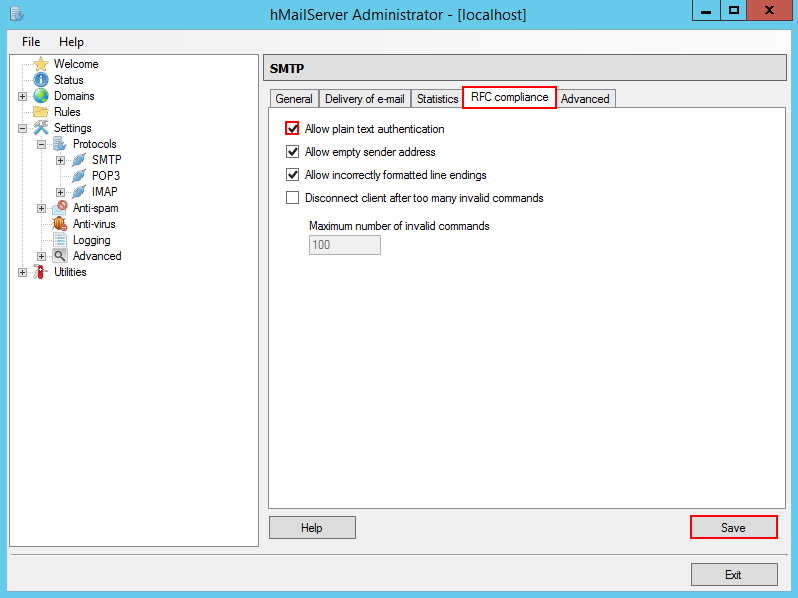798x598 pixels.
Task: Switch to the Advanced tab
Action: (x=585, y=99)
